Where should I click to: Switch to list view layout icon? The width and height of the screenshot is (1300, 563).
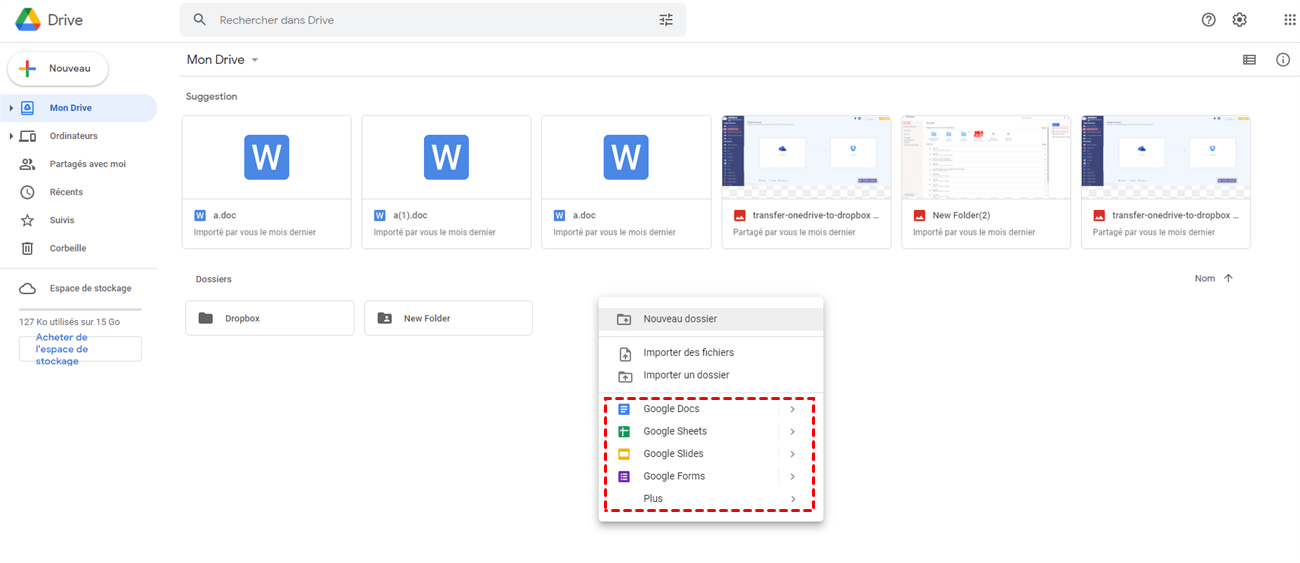click(1249, 60)
